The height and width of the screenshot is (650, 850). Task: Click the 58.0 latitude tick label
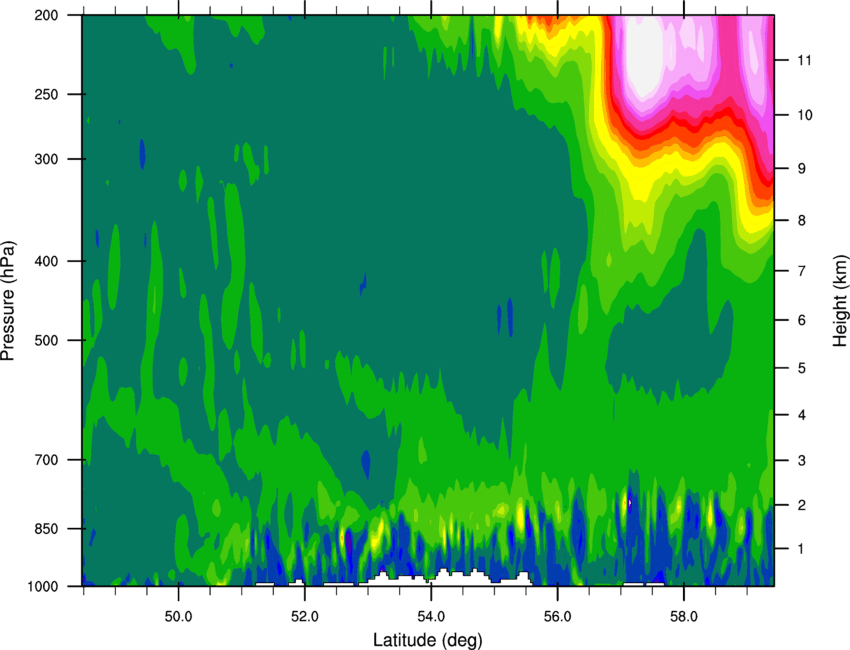tap(684, 617)
